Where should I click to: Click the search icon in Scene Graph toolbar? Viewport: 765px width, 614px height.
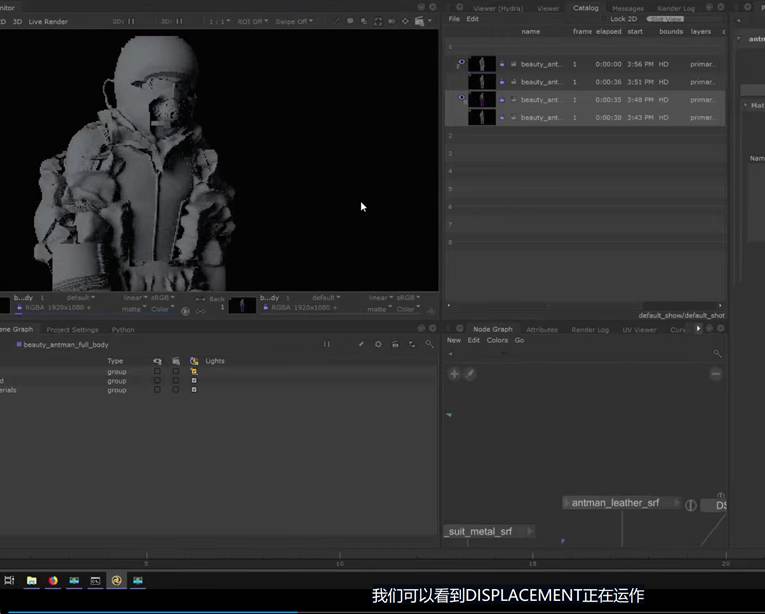click(x=429, y=344)
